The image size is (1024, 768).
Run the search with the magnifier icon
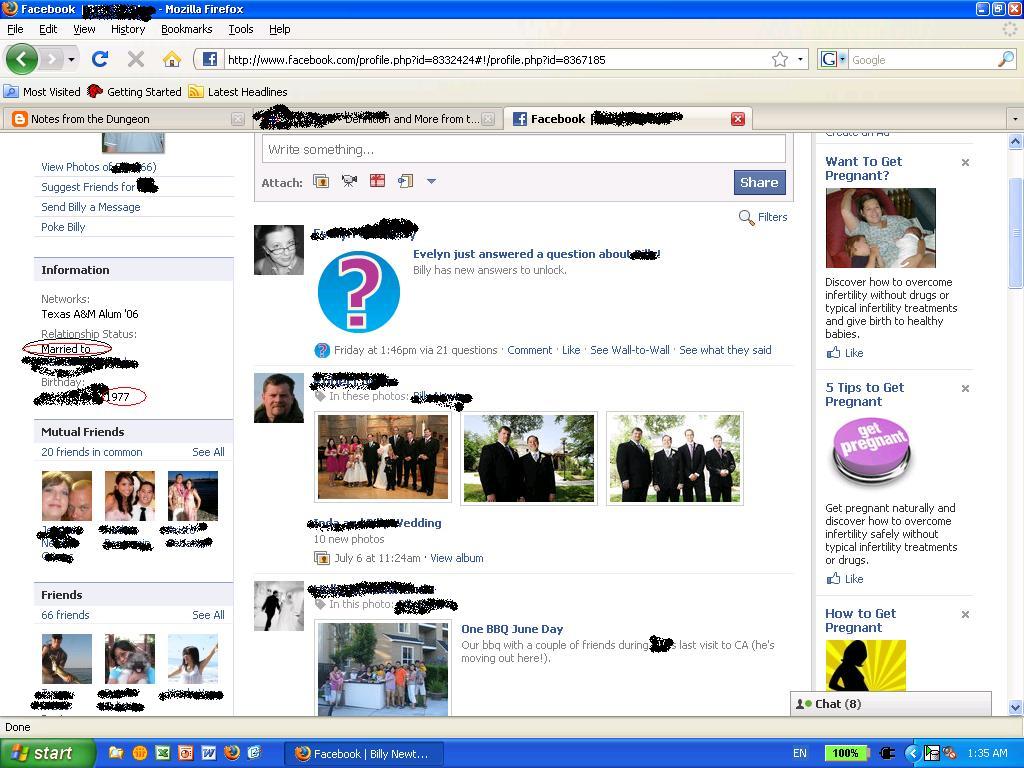tap(1006, 59)
